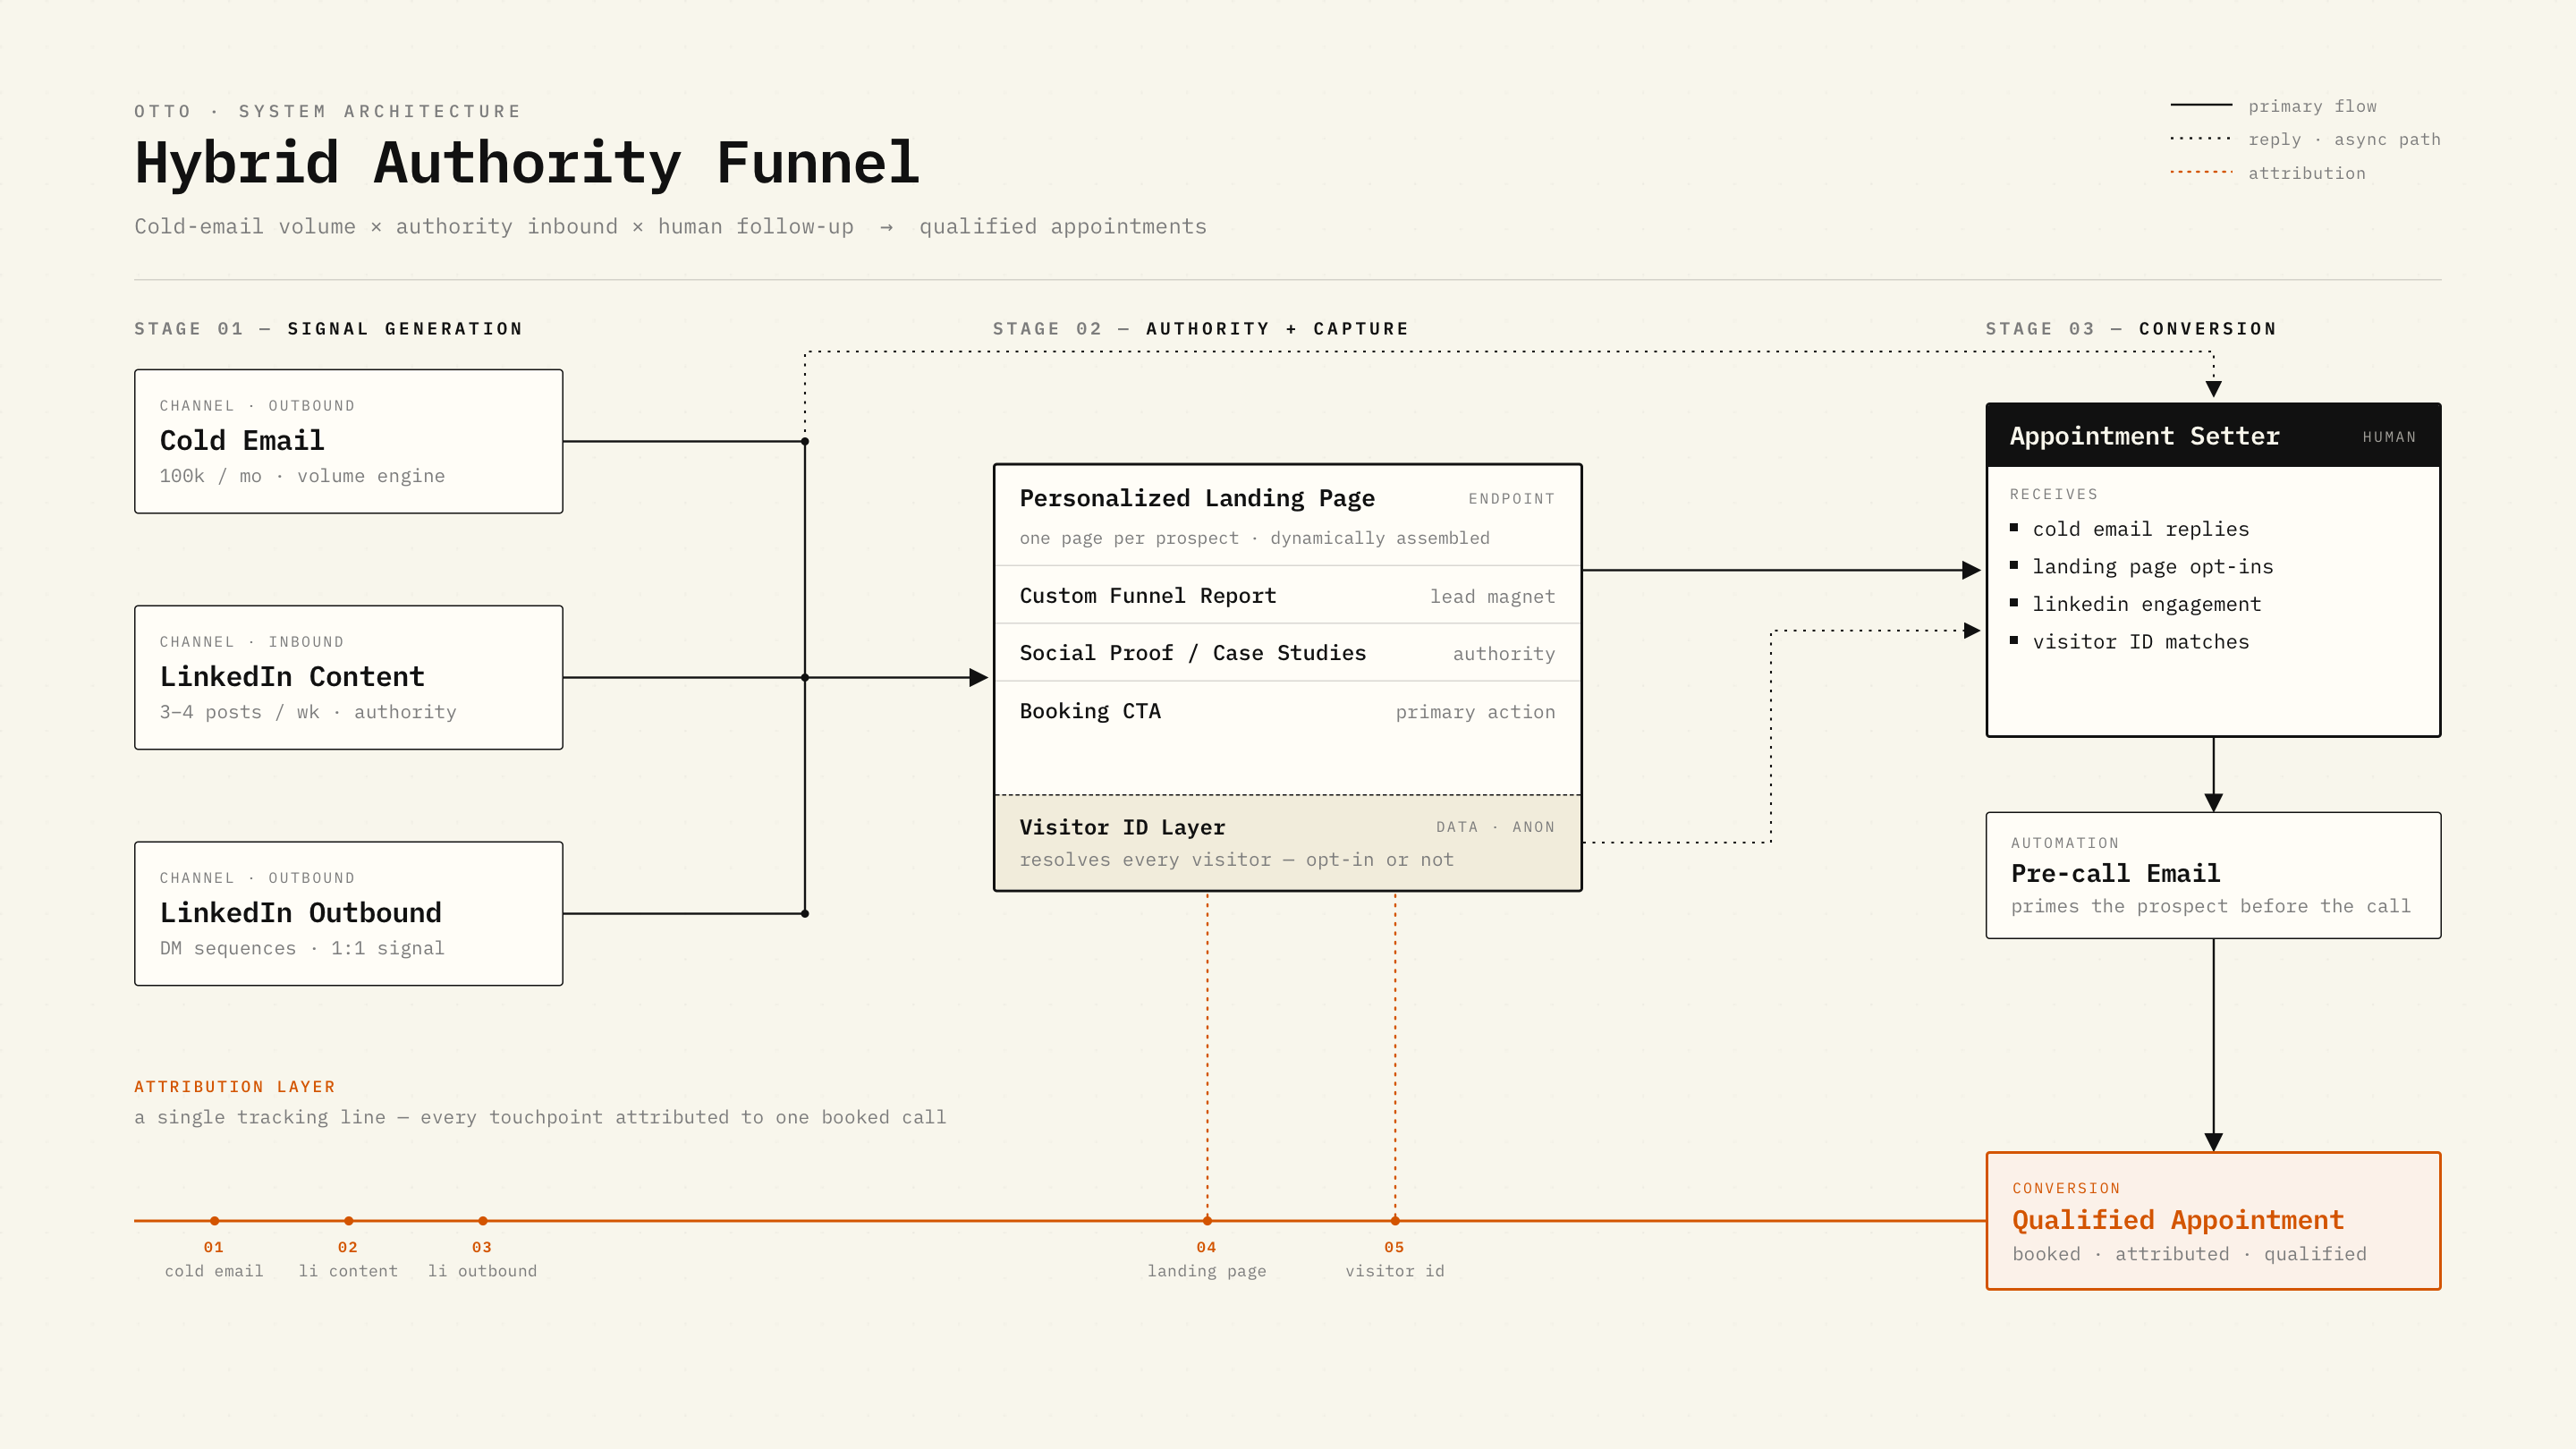Image resolution: width=2576 pixels, height=1449 pixels.
Task: Click 'resolves every visitor — opt-in or not'
Action: (x=1236, y=860)
